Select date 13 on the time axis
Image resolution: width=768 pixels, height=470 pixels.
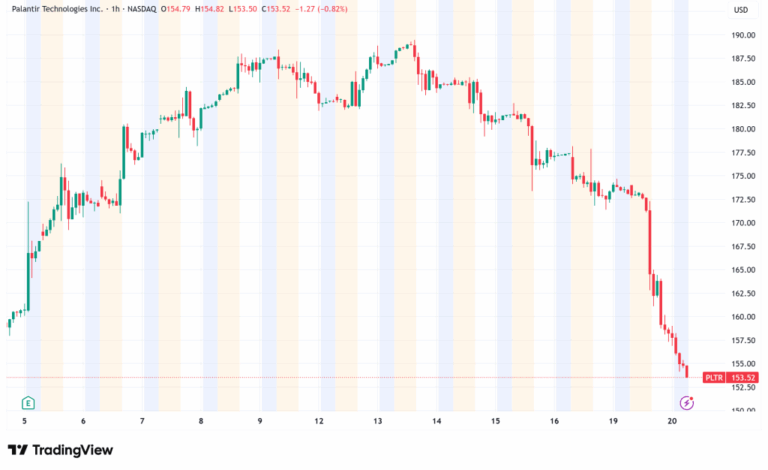379,422
